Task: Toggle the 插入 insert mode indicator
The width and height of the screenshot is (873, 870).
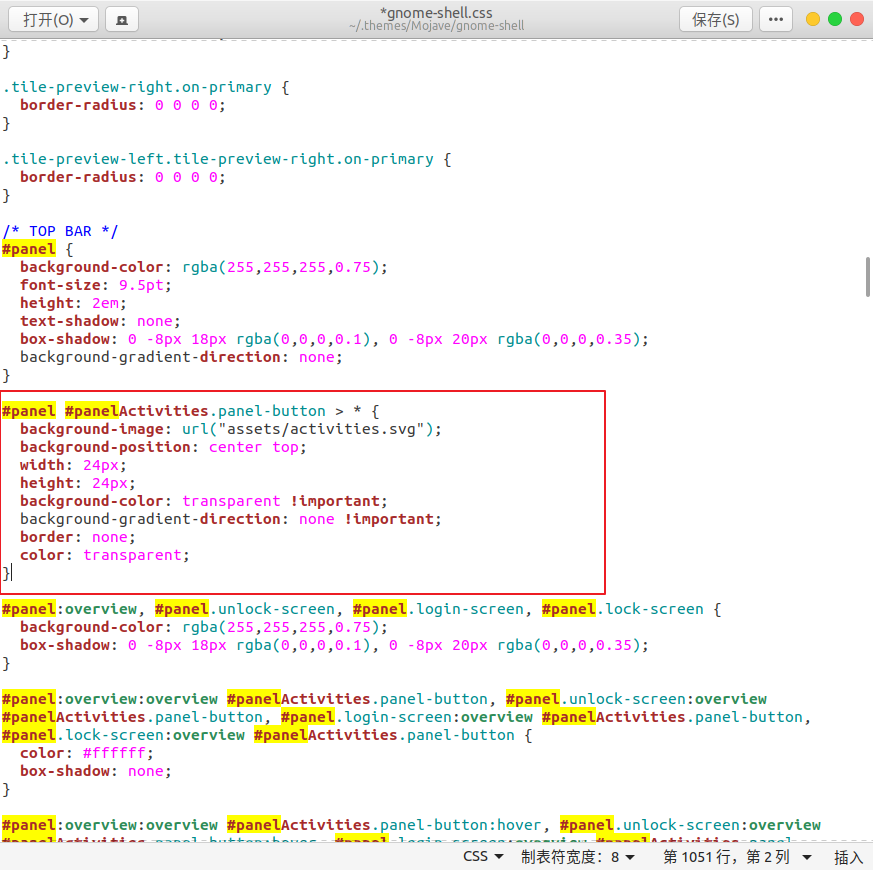Action: pyautogui.click(x=848, y=857)
